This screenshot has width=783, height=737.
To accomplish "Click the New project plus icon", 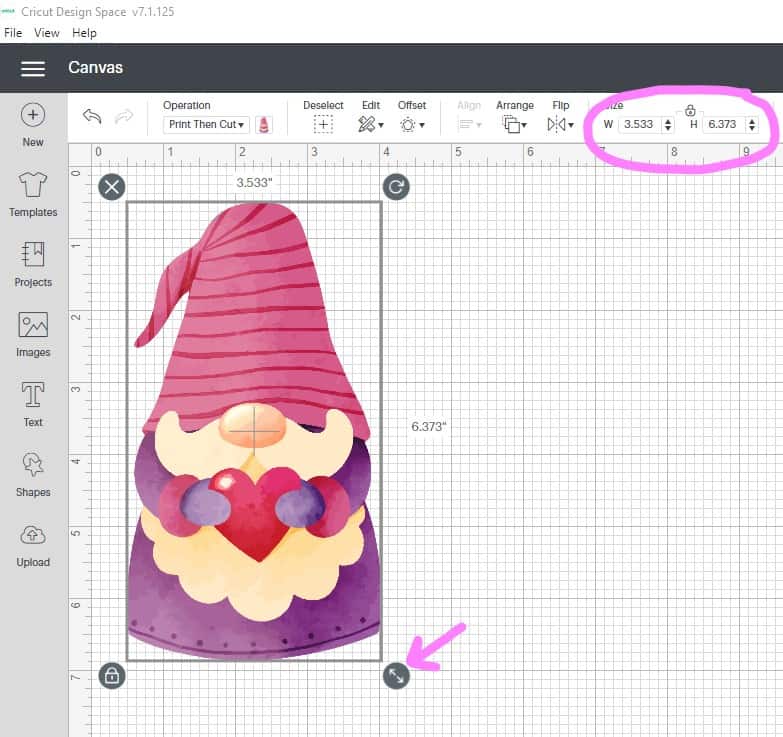I will coord(33,115).
